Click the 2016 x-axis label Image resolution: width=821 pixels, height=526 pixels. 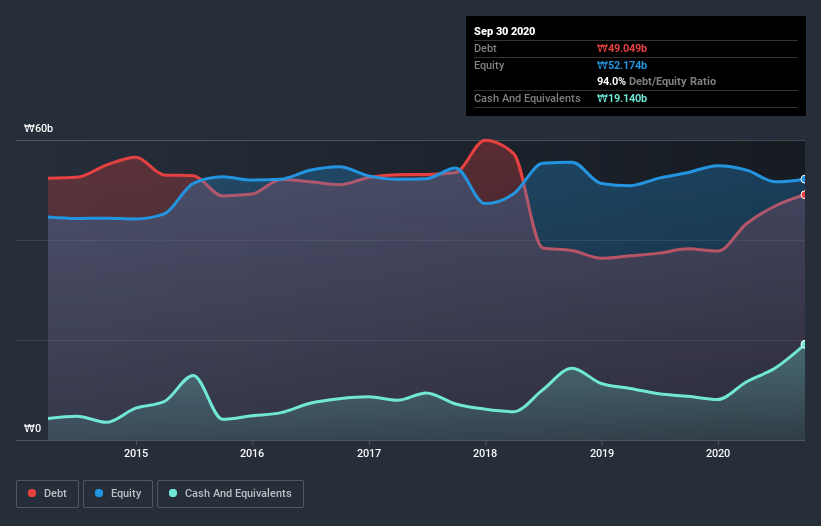click(252, 453)
